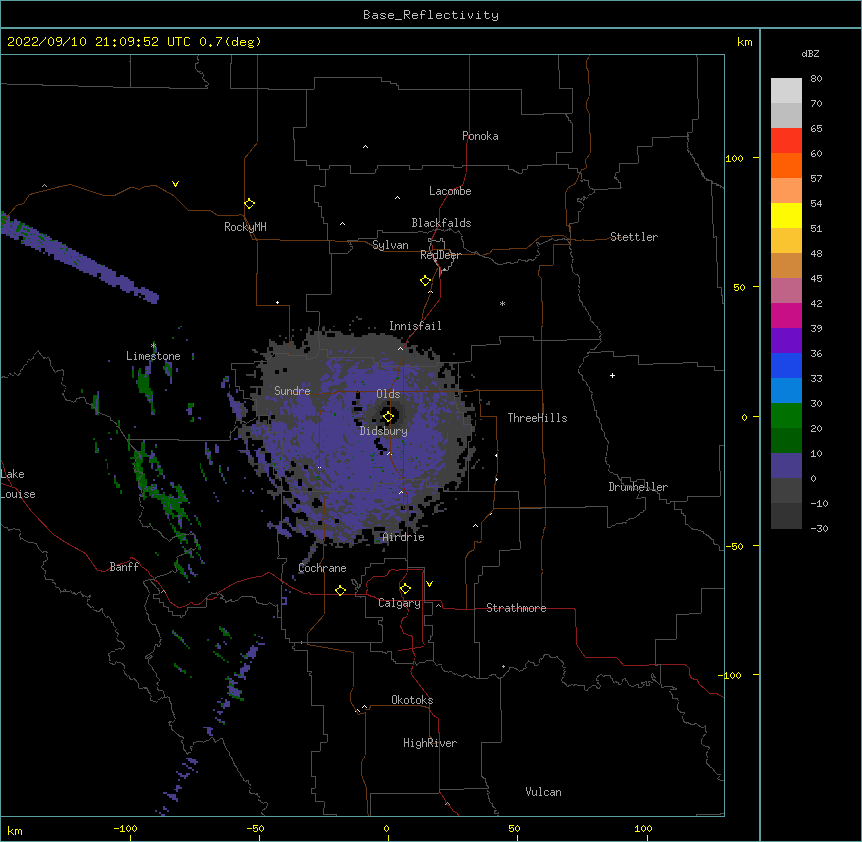The width and height of the screenshot is (862, 842).
Task: Click the Blackfalds city label
Action: 441,223
